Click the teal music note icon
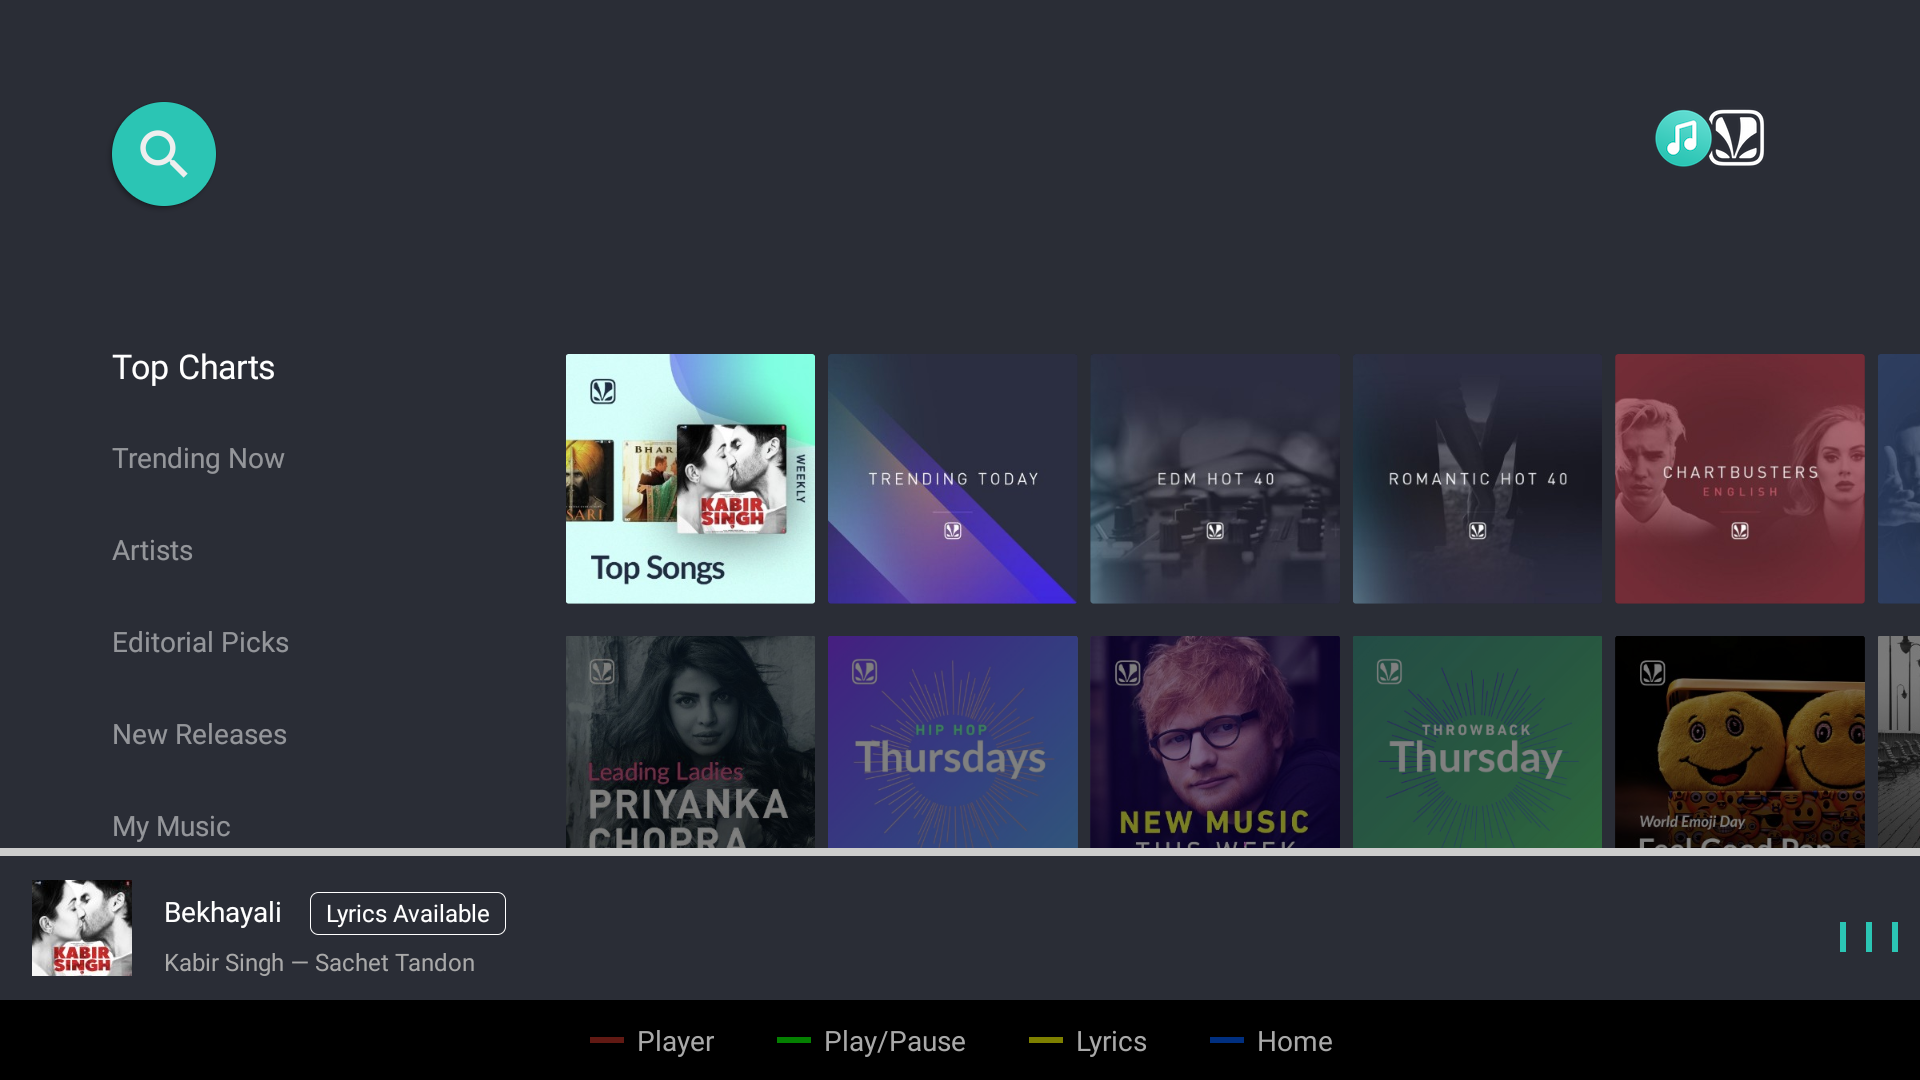The height and width of the screenshot is (1080, 1920). [x=1682, y=138]
